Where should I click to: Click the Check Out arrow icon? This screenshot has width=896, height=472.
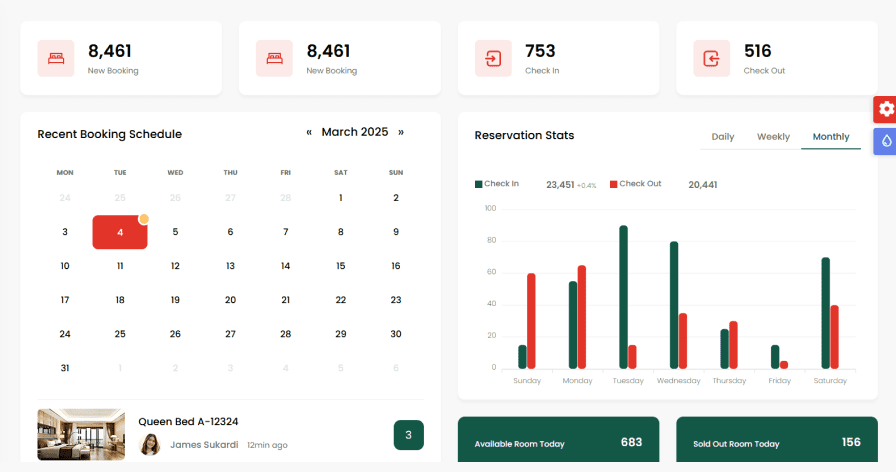(711, 58)
